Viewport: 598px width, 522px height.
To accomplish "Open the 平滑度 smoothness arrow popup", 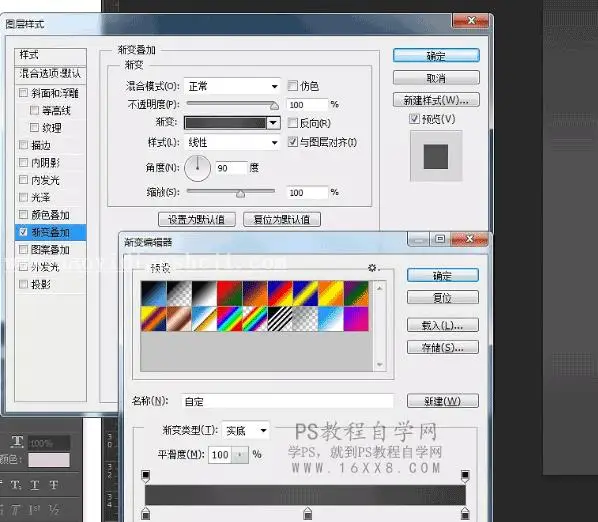I will click(240, 455).
